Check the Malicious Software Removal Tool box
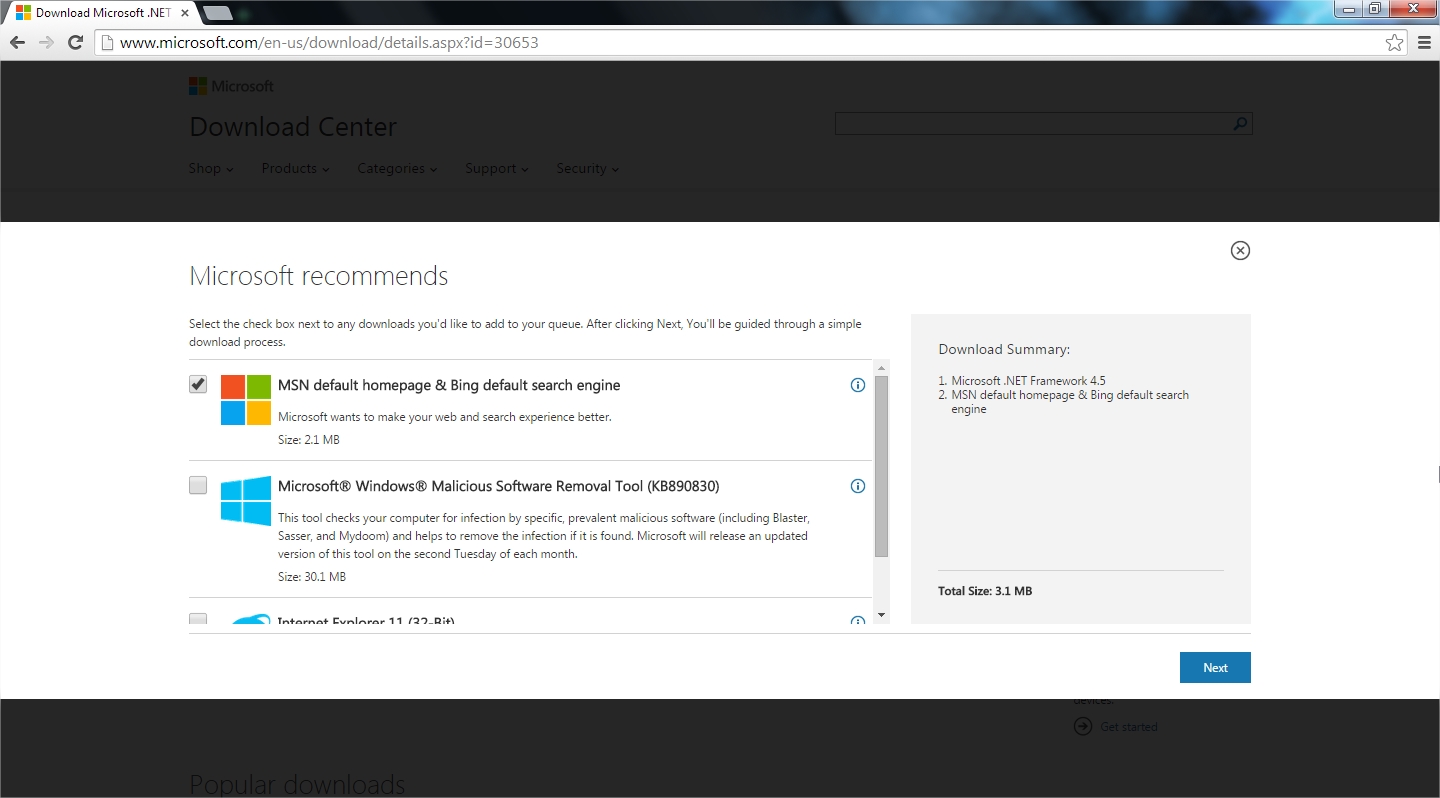The image size is (1440, 798). point(198,486)
